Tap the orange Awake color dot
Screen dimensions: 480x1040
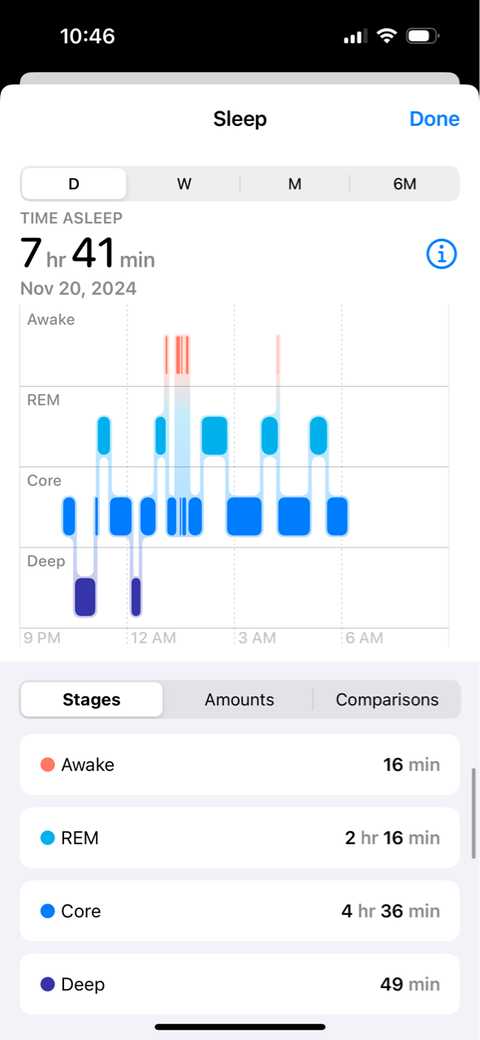[x=47, y=765]
